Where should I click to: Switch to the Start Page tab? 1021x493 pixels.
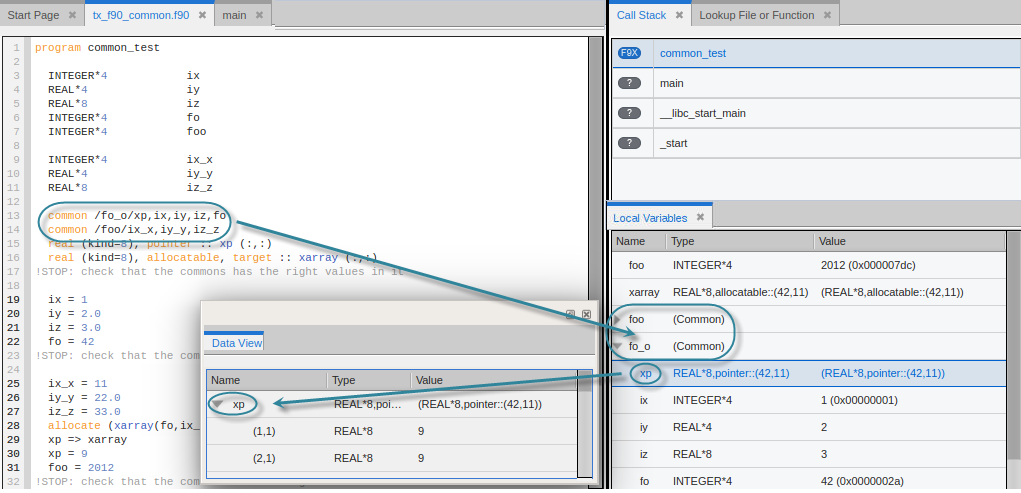[33, 16]
